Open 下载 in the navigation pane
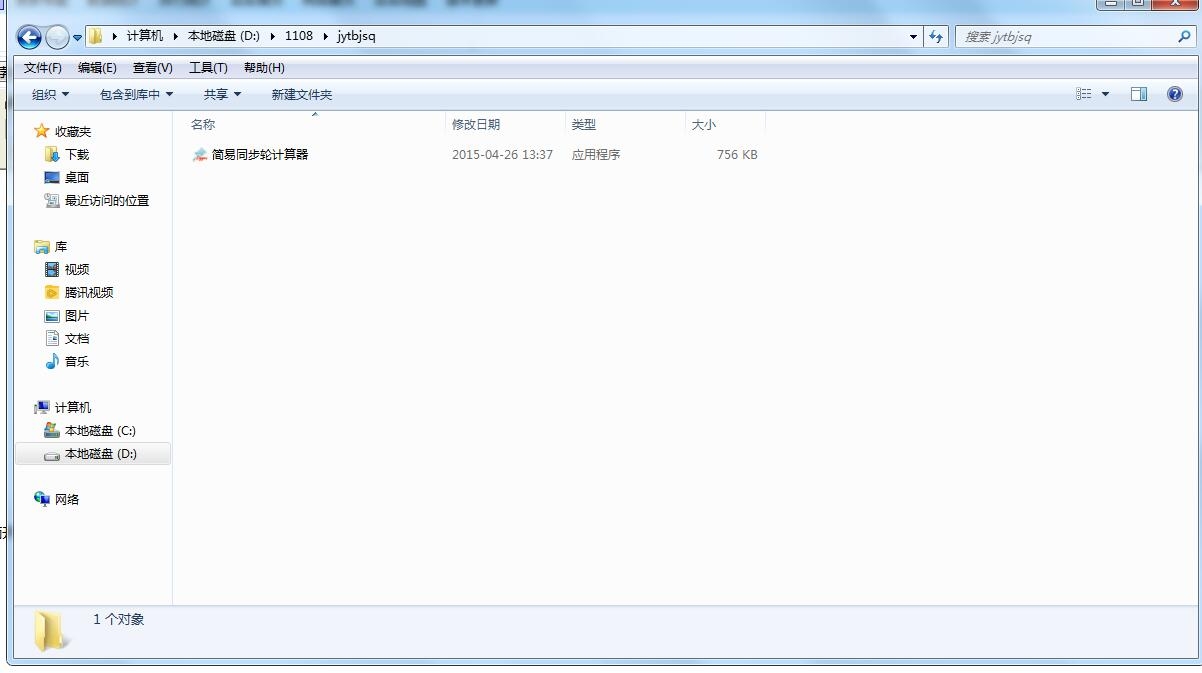1202x673 pixels. 77,154
